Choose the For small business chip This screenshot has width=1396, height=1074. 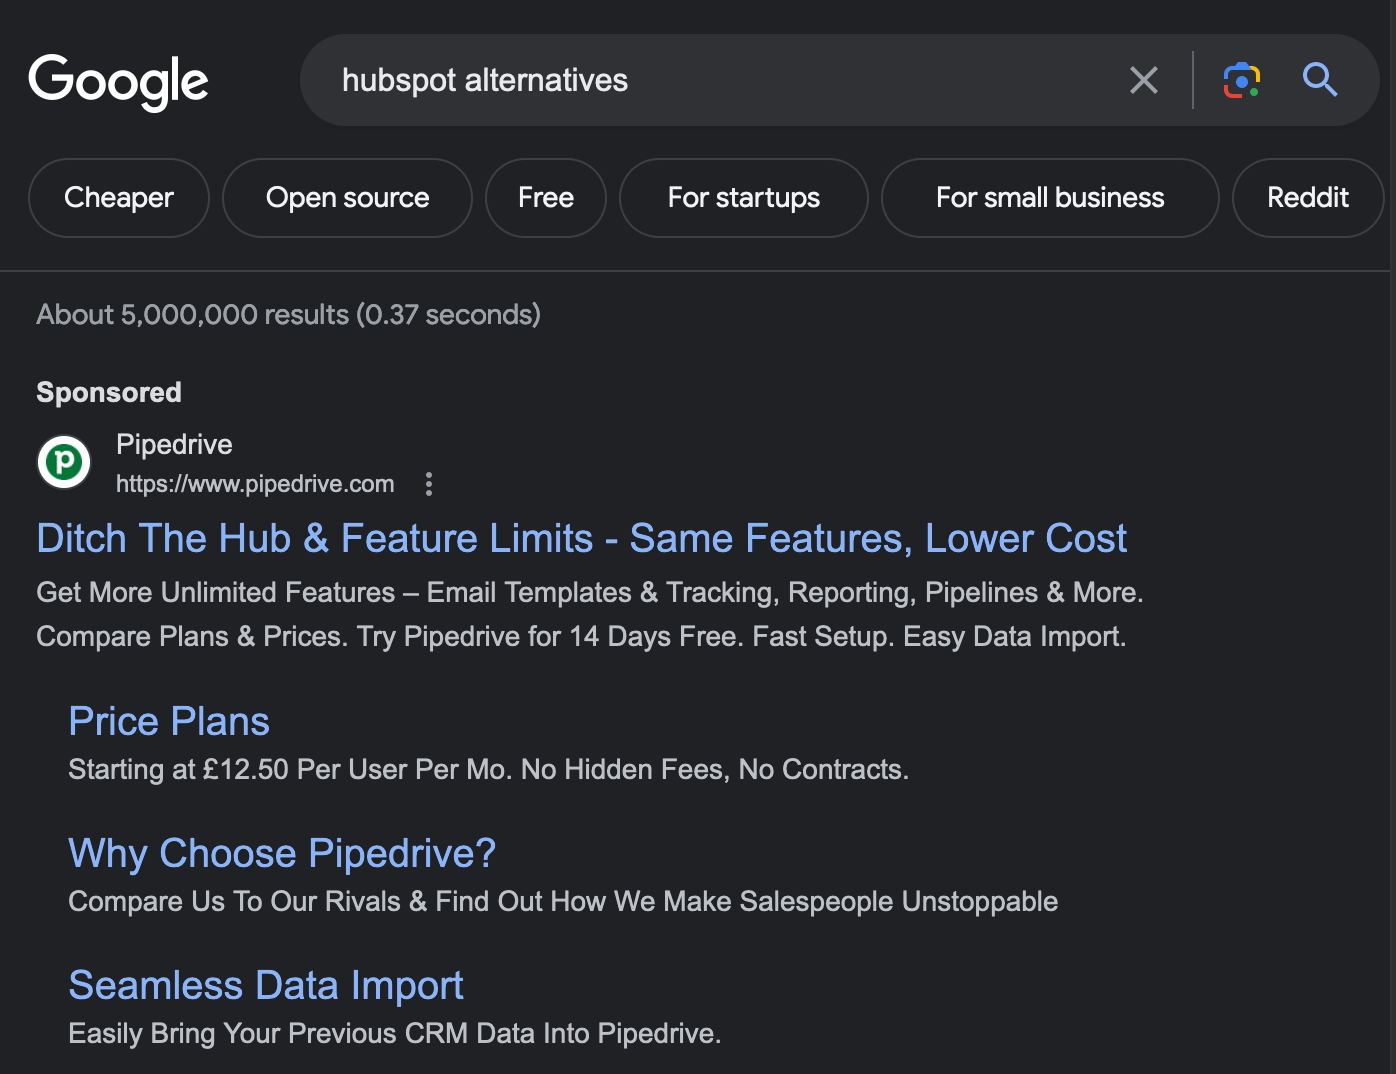pos(1049,198)
